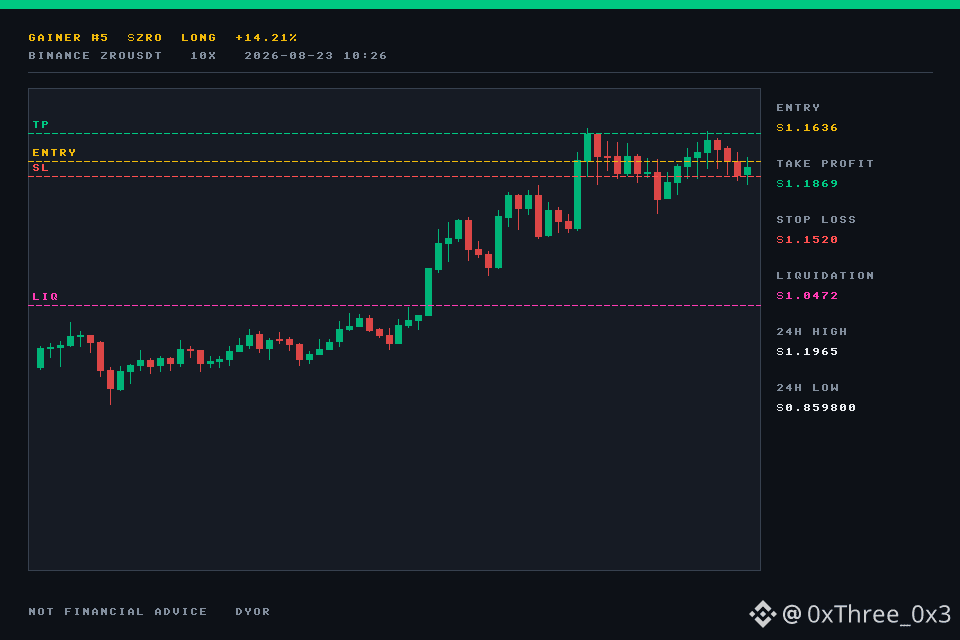Click the '24H HIGH' heading
Image resolution: width=960 pixels, height=640 pixels.
tap(811, 331)
